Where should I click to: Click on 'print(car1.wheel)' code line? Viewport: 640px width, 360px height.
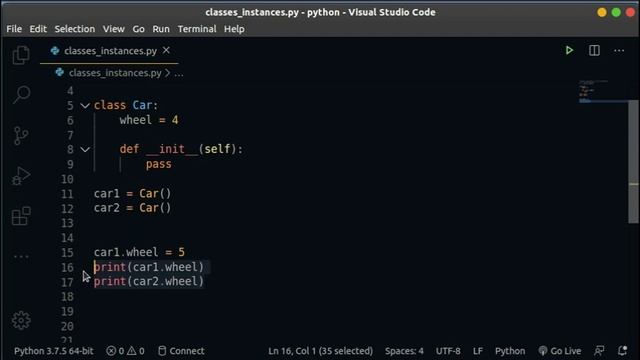(x=149, y=267)
